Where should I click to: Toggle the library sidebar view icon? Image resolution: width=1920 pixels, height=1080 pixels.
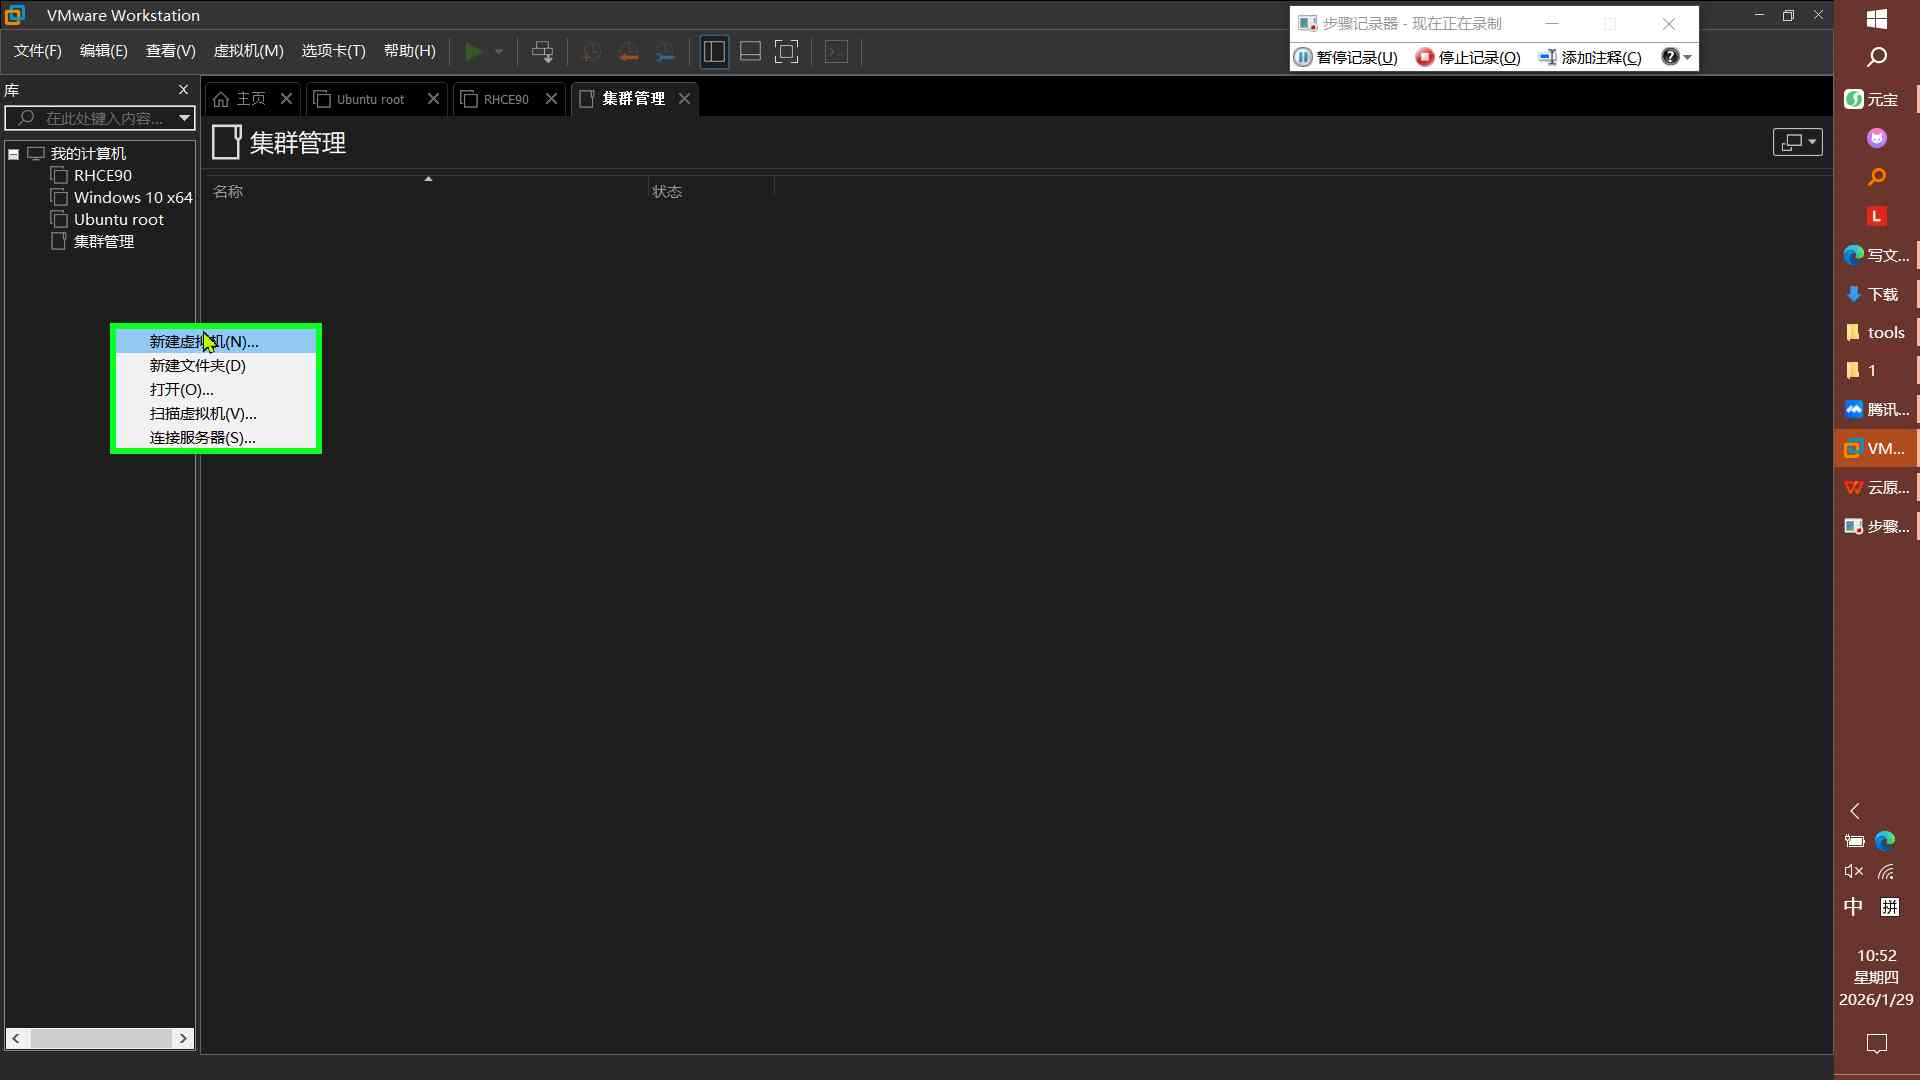point(714,51)
